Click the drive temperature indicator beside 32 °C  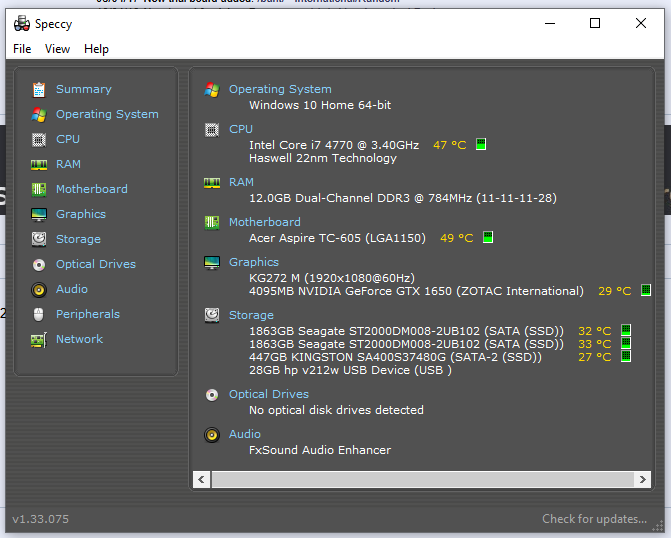[626, 330]
